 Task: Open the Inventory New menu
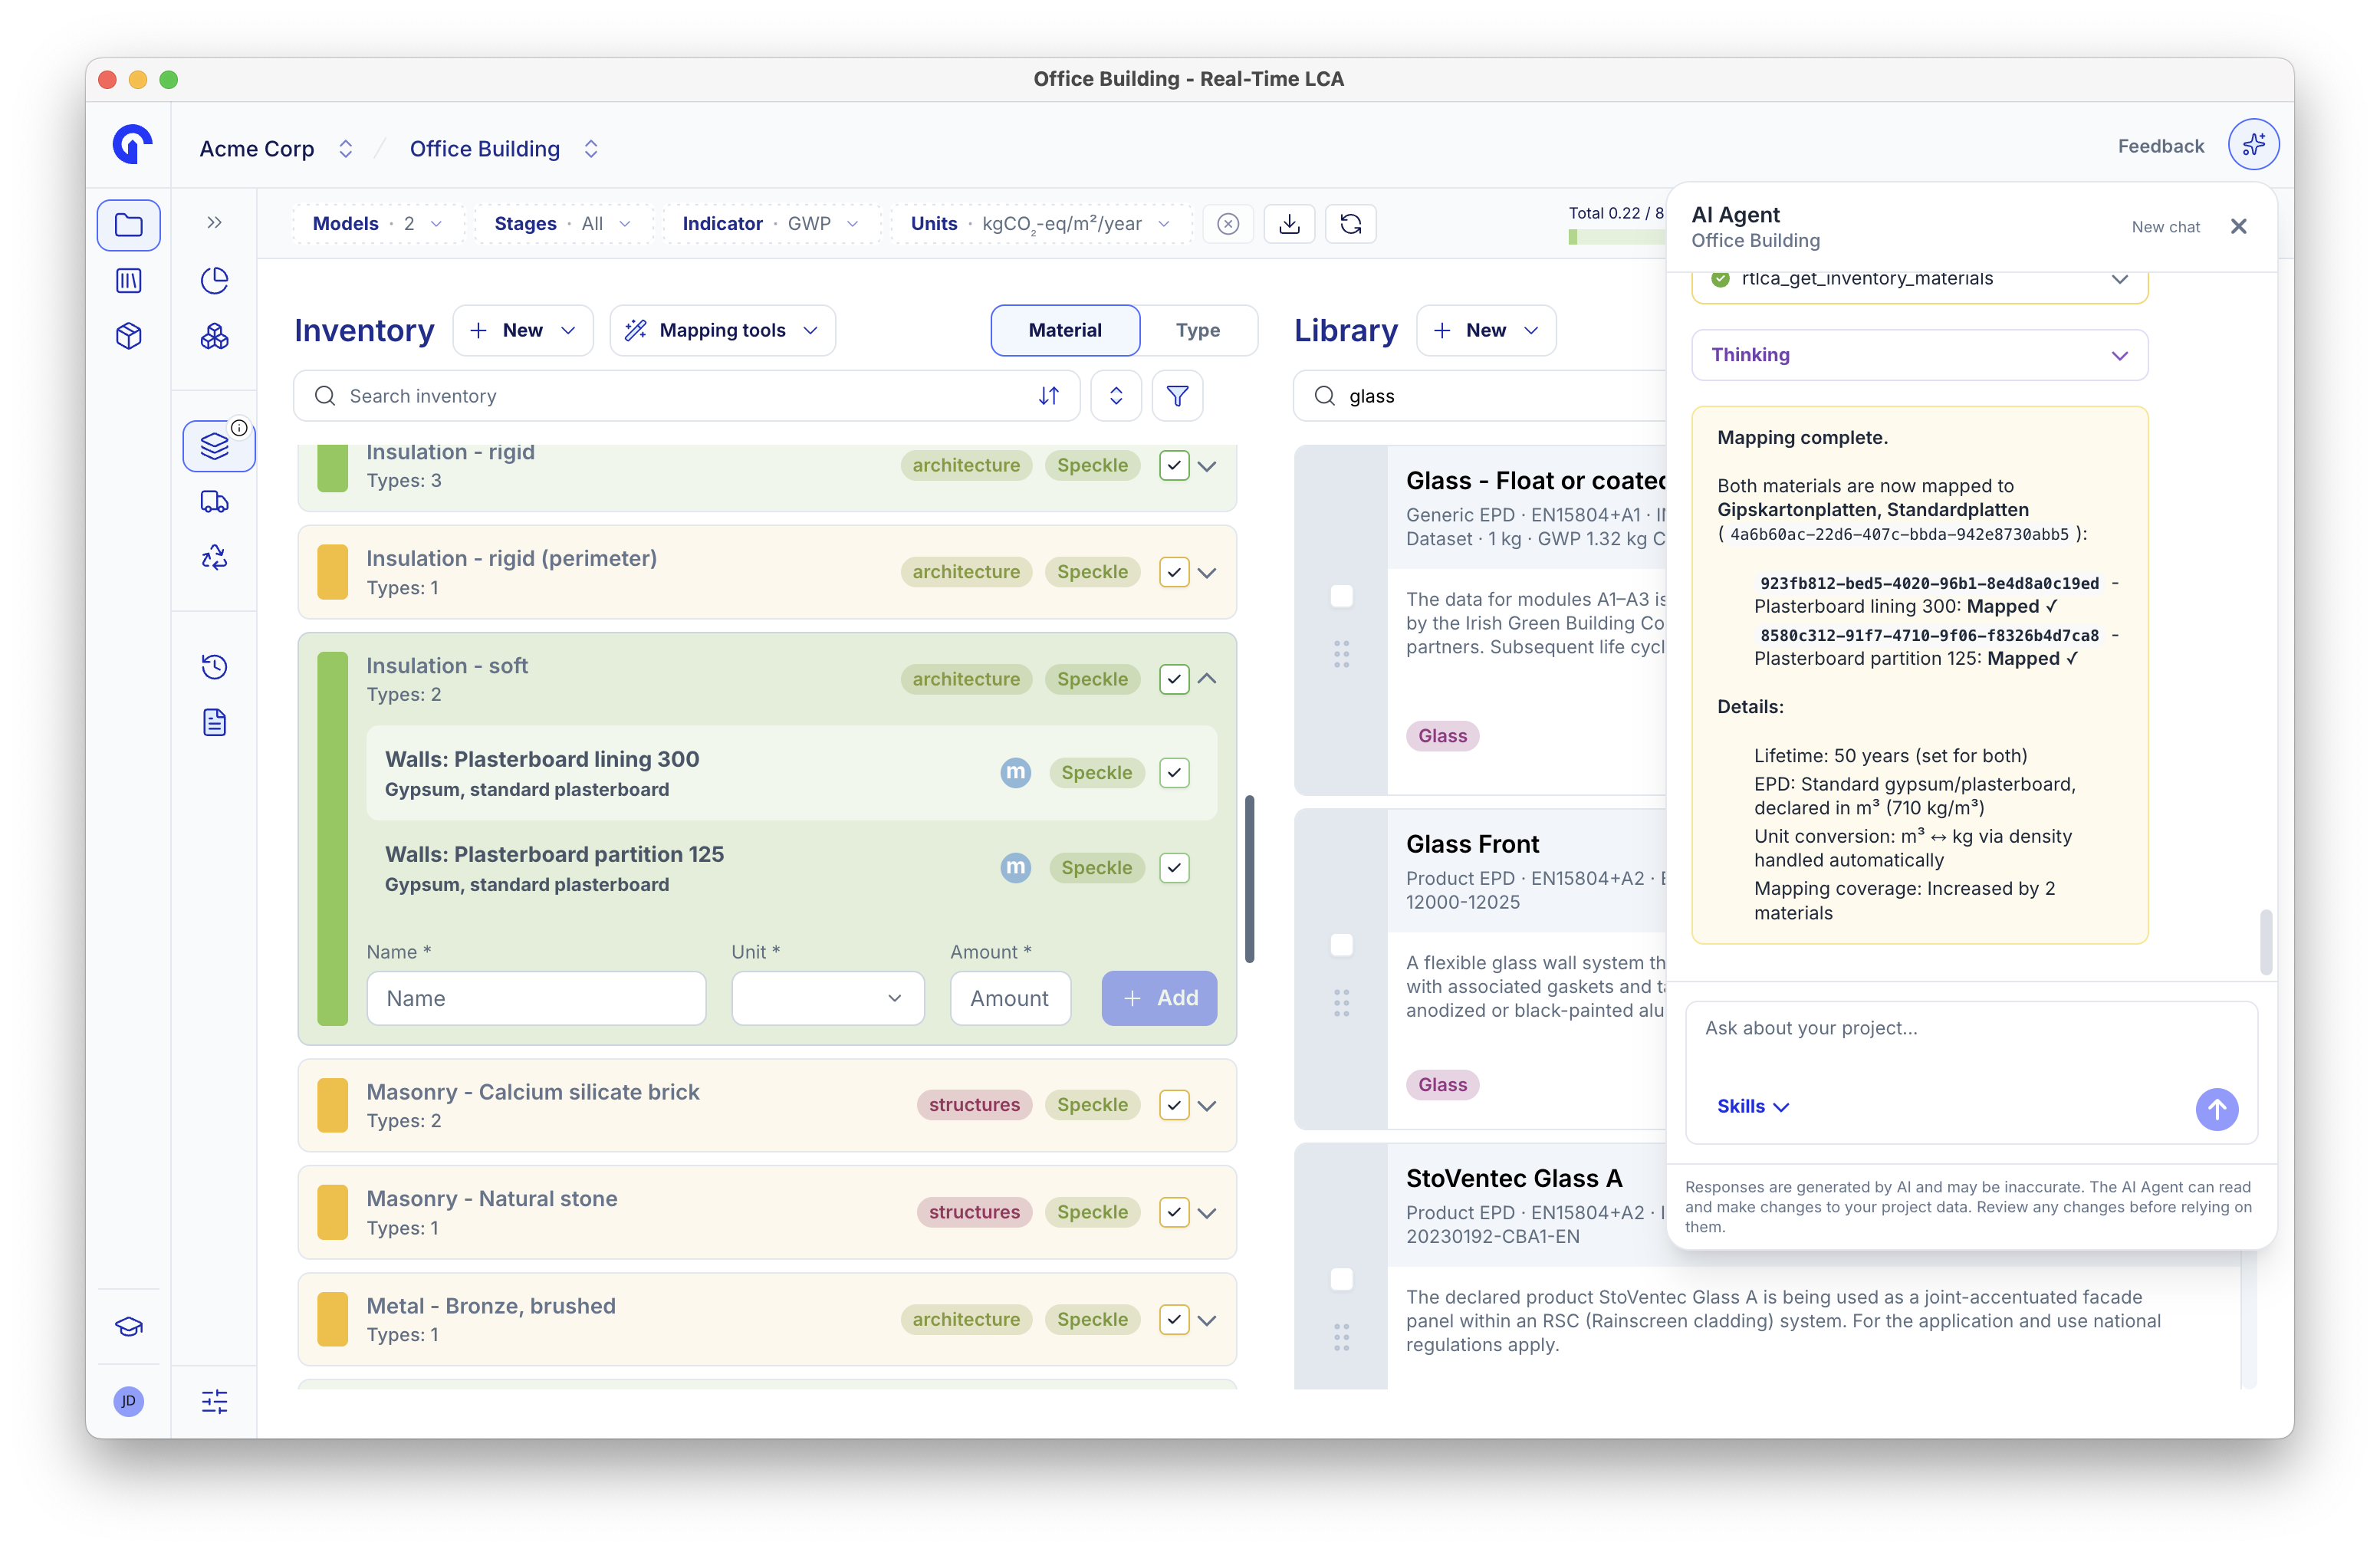coord(522,330)
